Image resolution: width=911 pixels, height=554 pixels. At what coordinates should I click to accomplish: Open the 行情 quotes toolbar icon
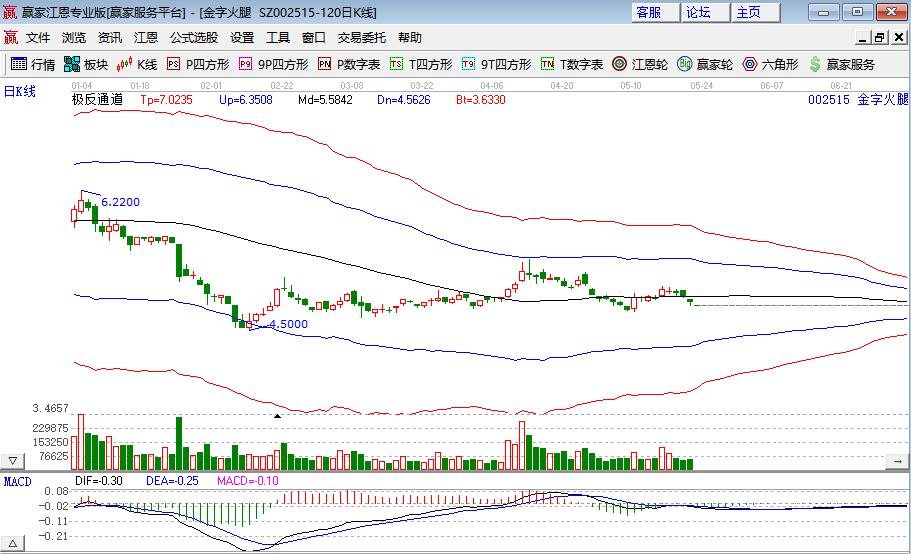tap(33, 64)
